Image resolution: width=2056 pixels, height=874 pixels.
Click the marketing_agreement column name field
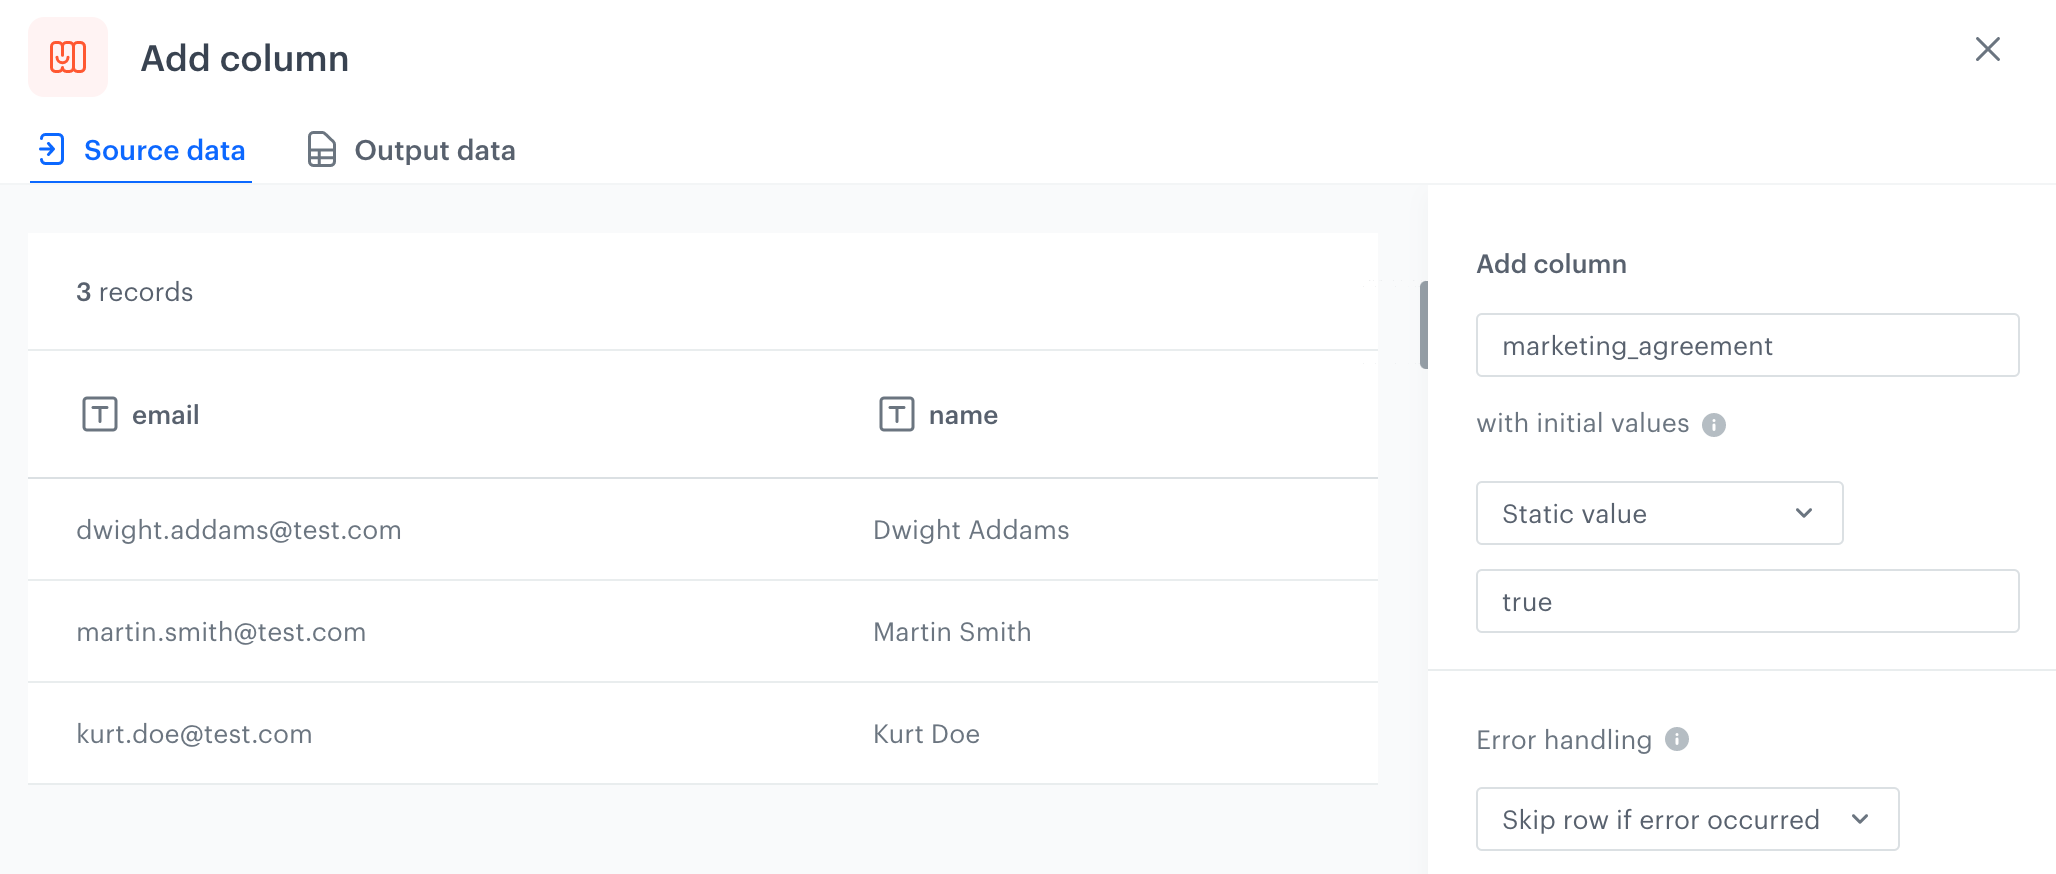pyautogui.click(x=1746, y=345)
